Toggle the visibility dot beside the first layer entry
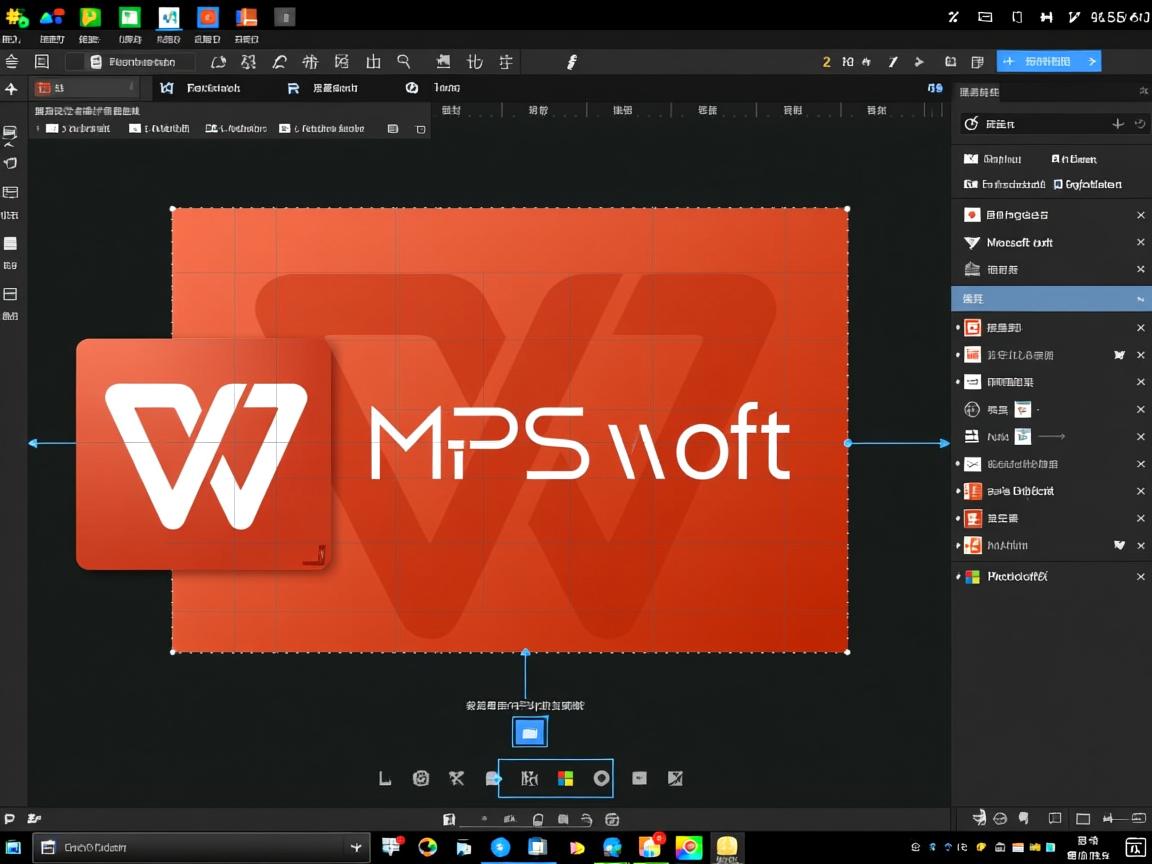1152x864 pixels. click(x=958, y=327)
